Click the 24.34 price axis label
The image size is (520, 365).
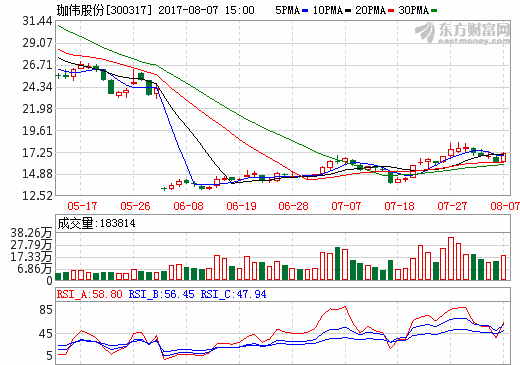tap(38, 87)
